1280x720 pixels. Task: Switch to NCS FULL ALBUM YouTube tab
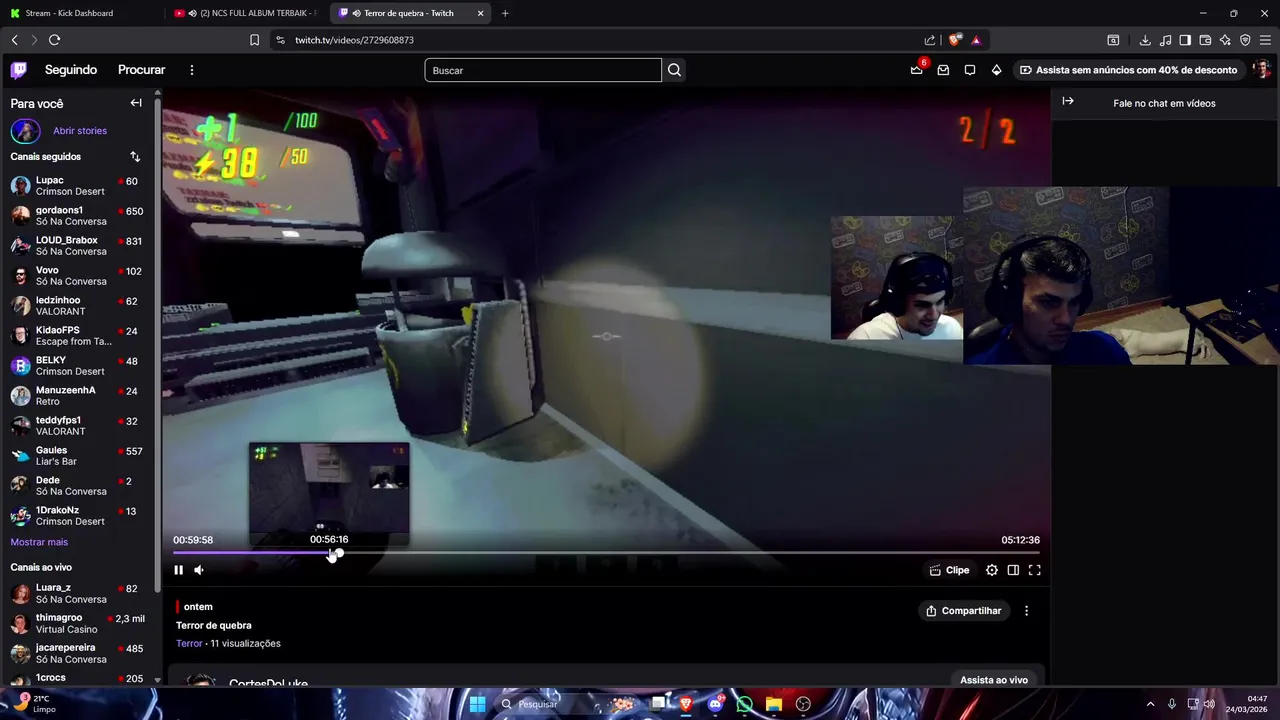pyautogui.click(x=245, y=13)
